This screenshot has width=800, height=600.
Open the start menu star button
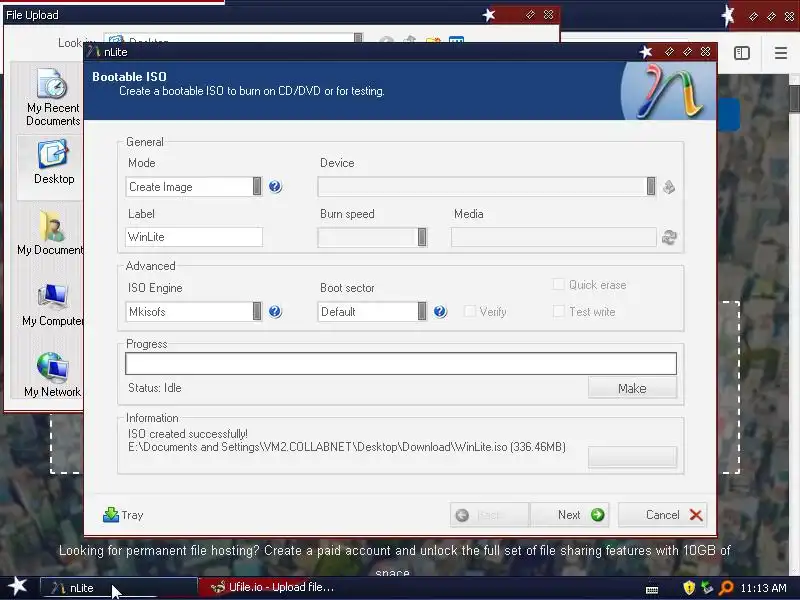(x=18, y=586)
